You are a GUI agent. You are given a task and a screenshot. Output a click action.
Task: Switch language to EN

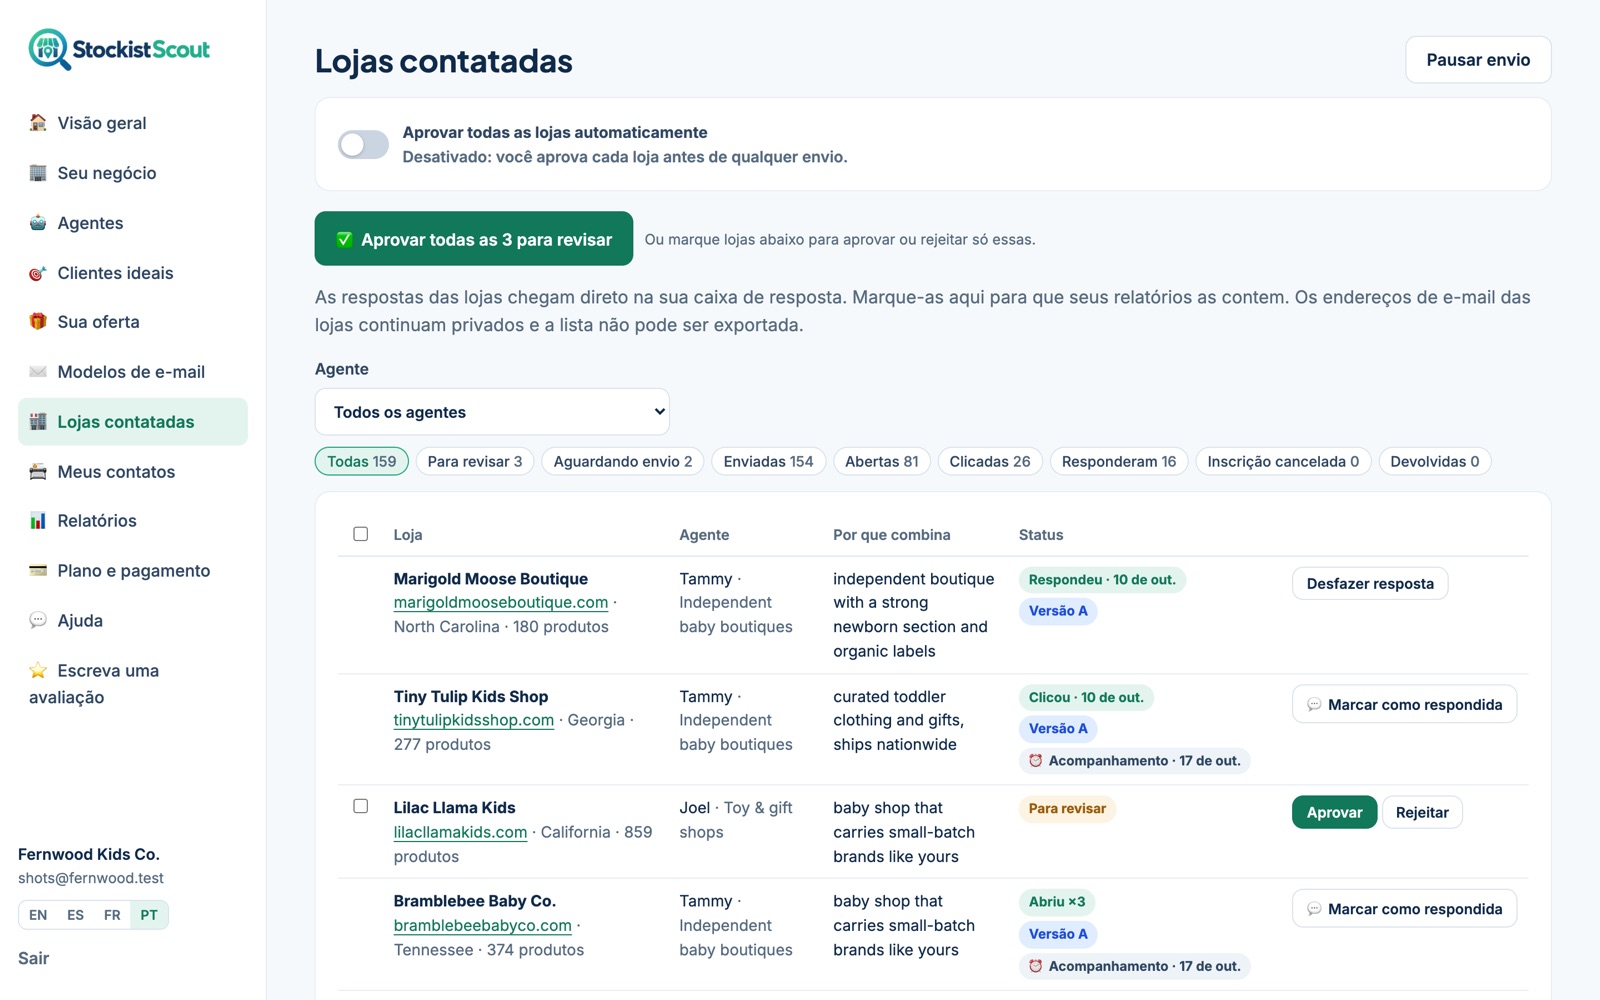click(x=38, y=915)
